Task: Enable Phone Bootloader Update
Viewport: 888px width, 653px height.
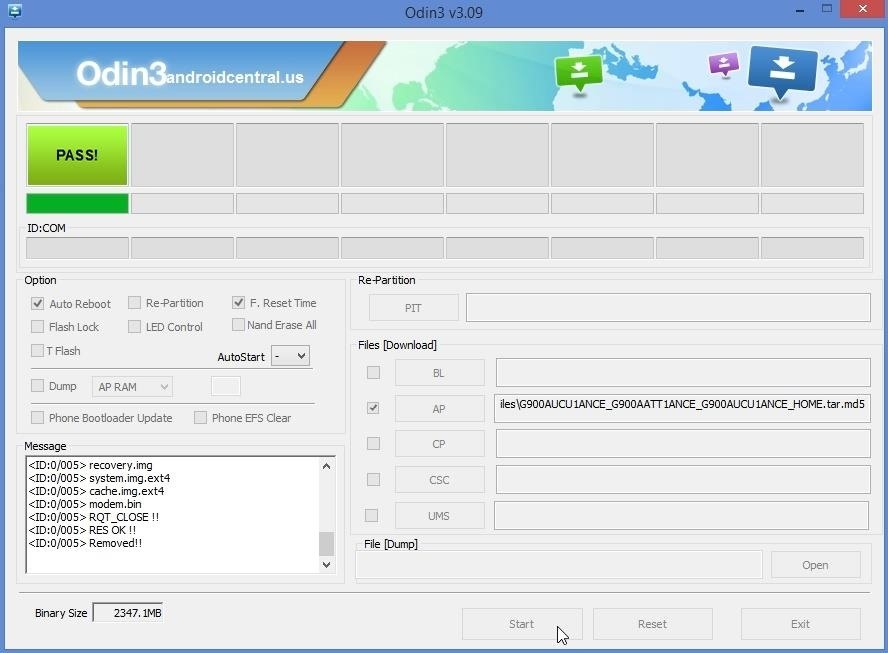Action: (37, 418)
